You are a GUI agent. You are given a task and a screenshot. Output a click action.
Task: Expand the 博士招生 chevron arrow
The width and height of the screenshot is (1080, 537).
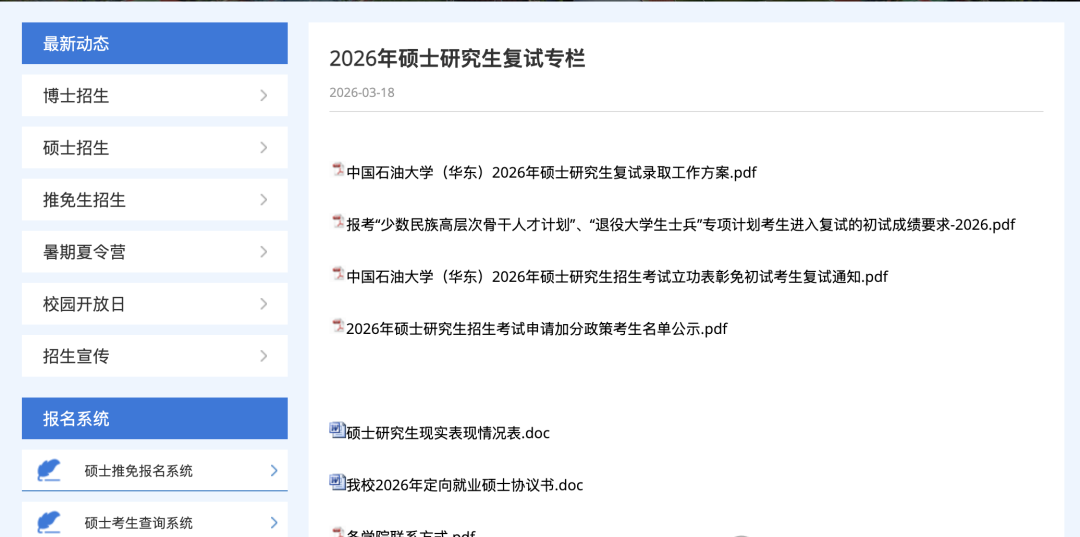coord(264,96)
